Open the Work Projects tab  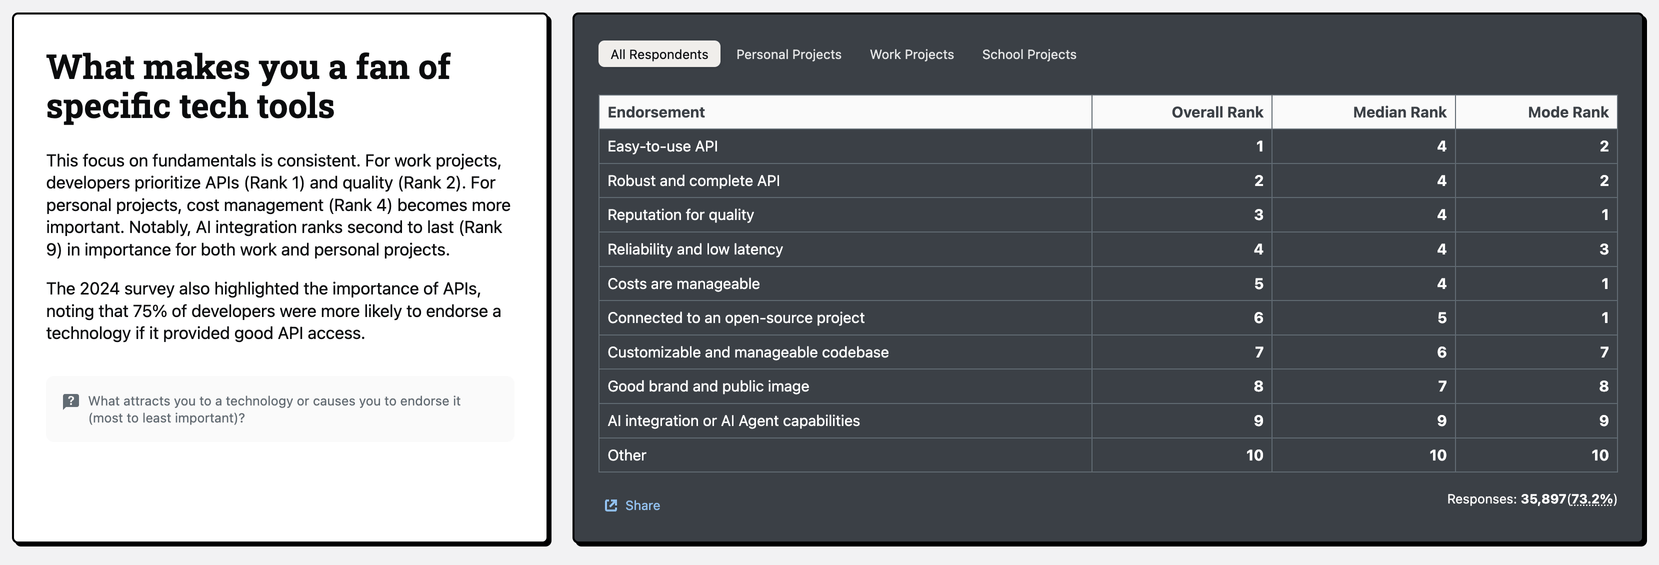[x=911, y=54]
